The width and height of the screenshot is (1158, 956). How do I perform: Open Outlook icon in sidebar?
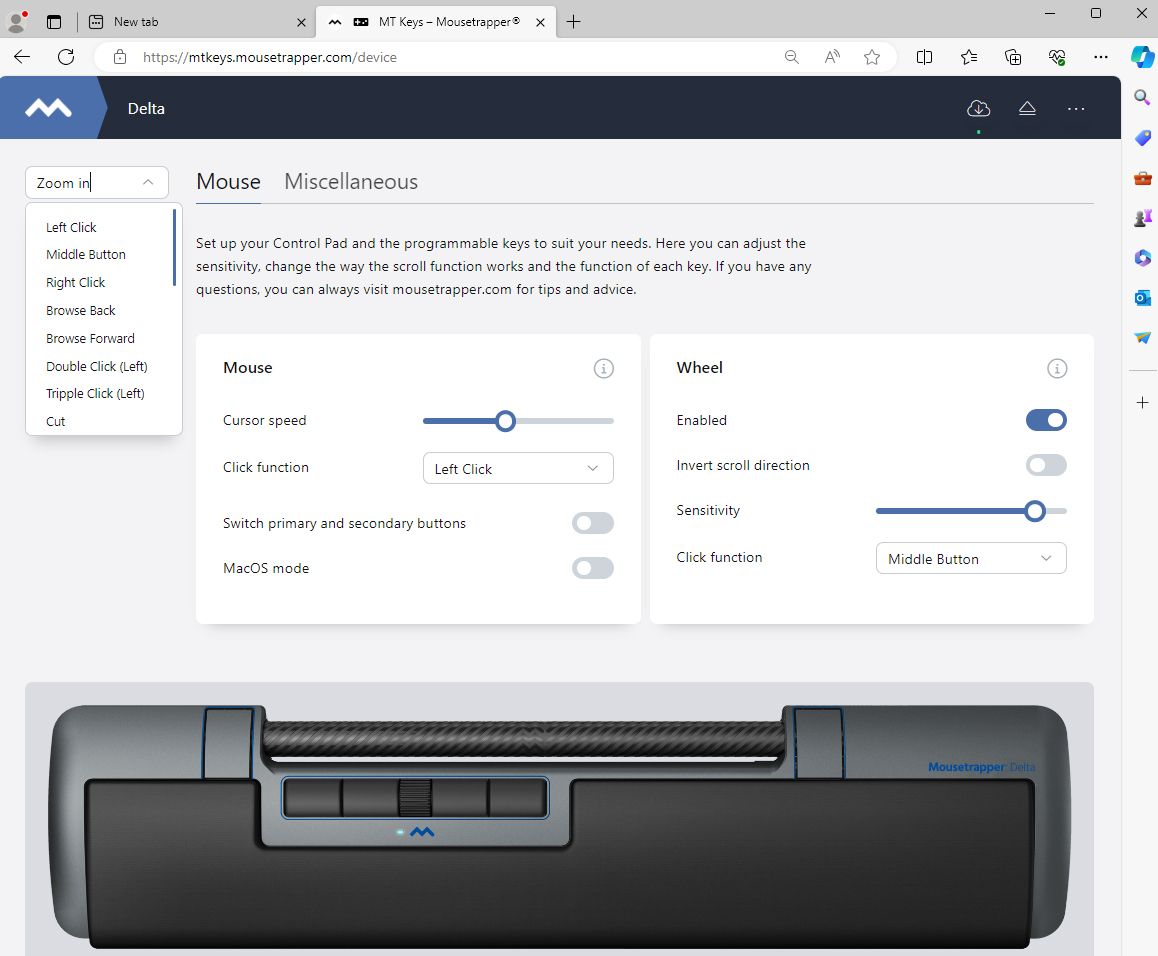coord(1142,298)
